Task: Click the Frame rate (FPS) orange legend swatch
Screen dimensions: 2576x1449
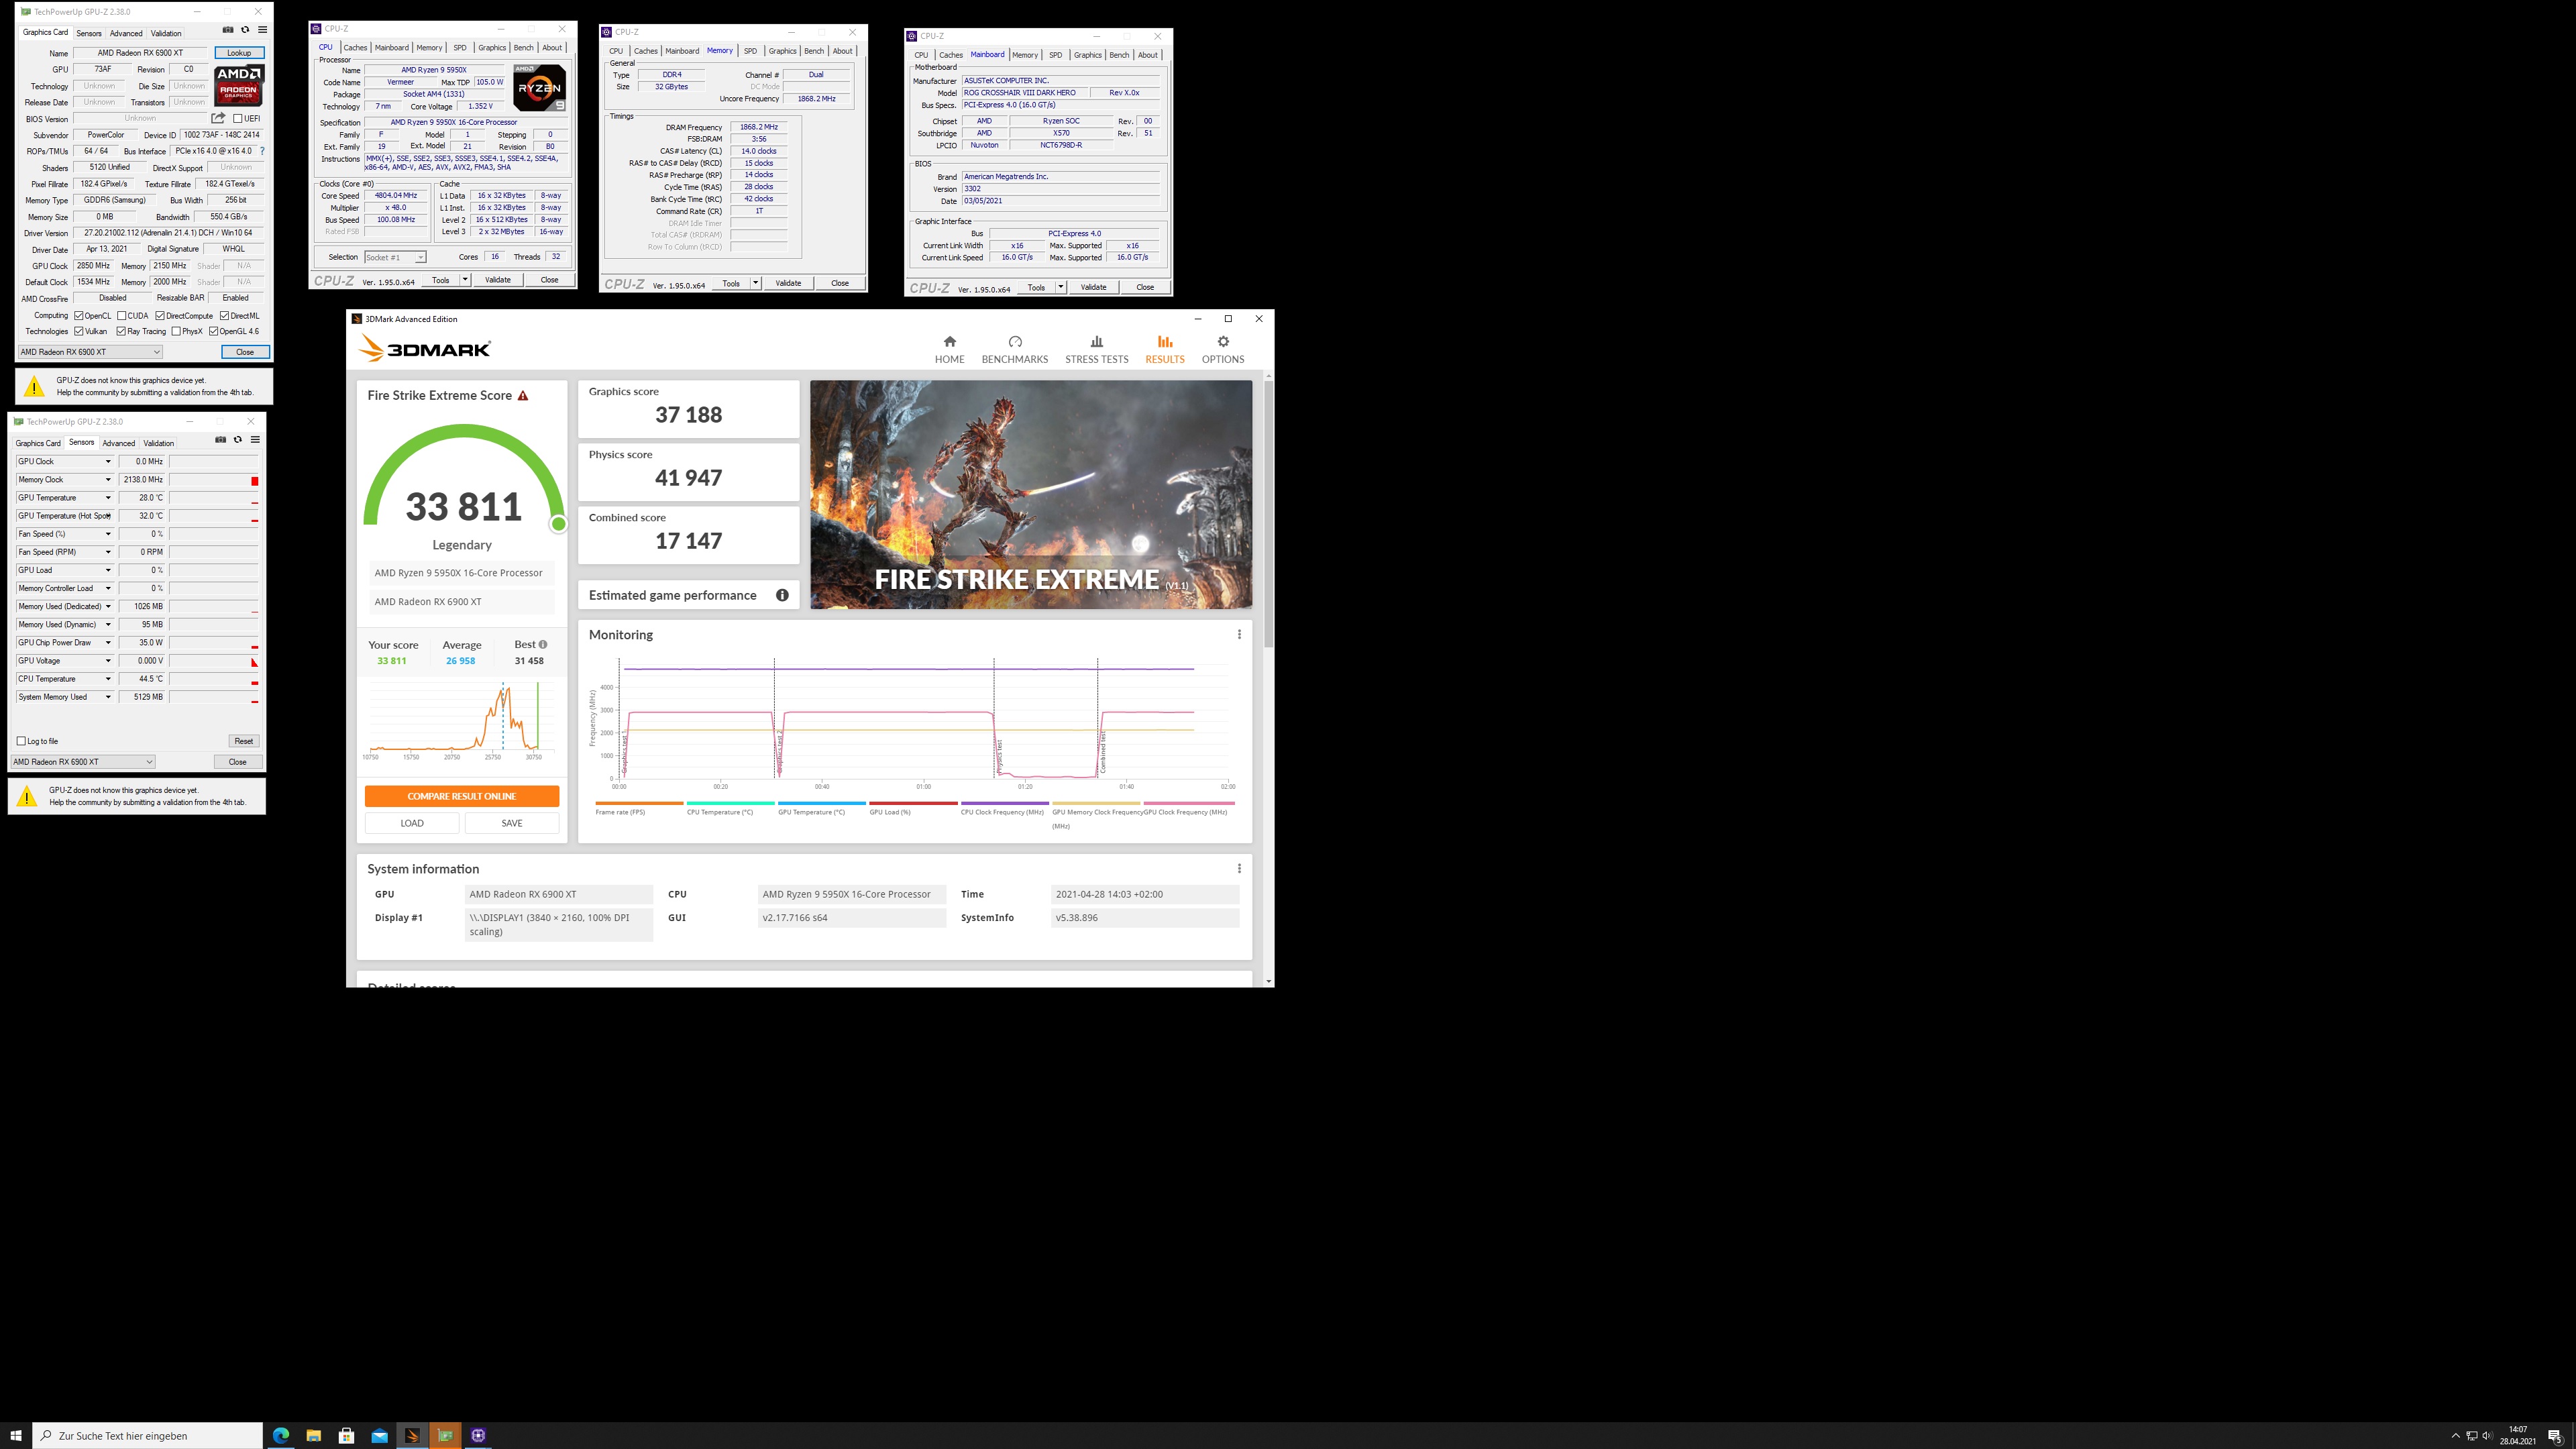Action: (x=639, y=803)
